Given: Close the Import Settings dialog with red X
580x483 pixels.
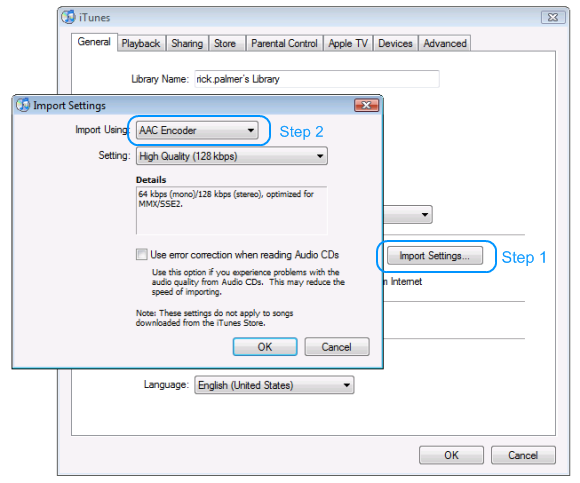Looking at the screenshot, I should 366,105.
